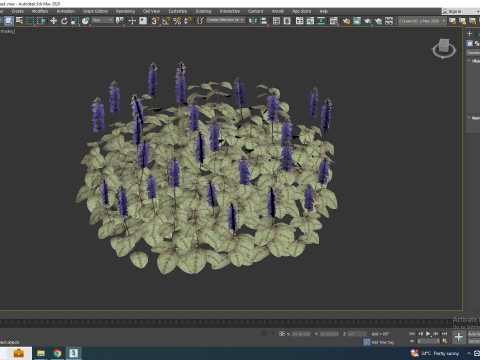Activate Select and Place tool
This screenshot has width=480, height=360.
[x=85, y=21]
